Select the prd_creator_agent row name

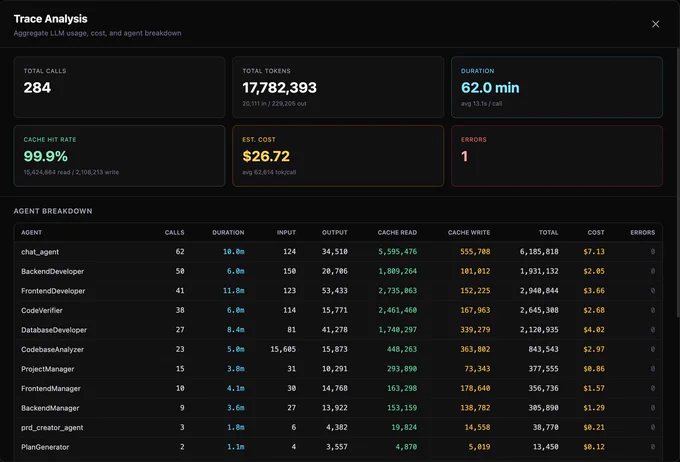[52, 427]
